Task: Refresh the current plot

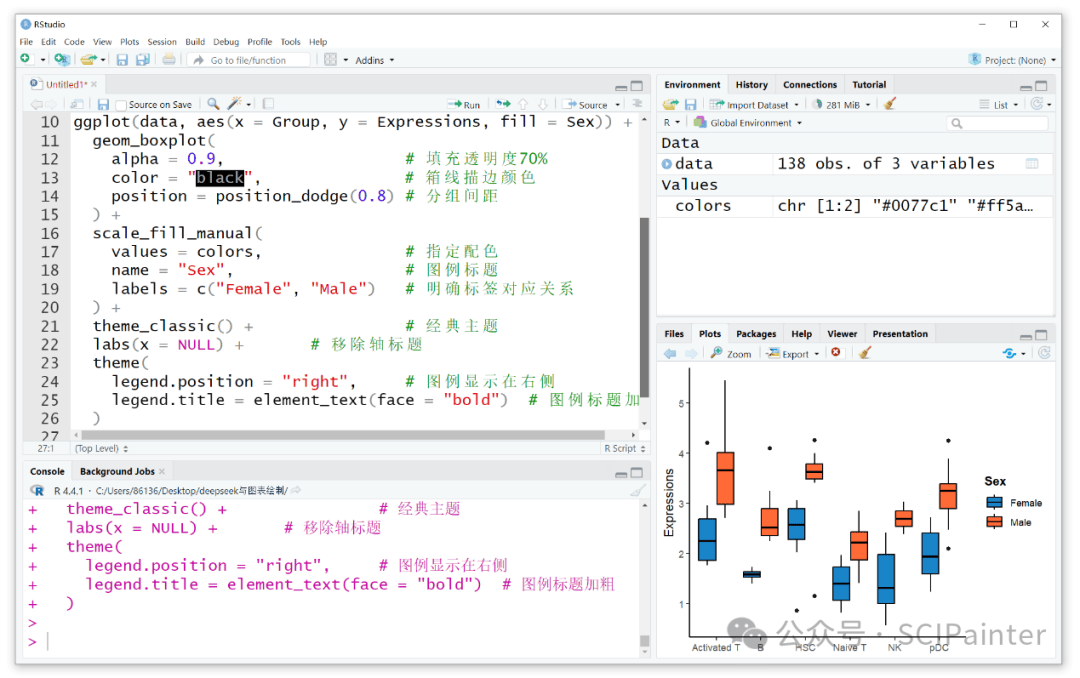Action: tap(1044, 353)
